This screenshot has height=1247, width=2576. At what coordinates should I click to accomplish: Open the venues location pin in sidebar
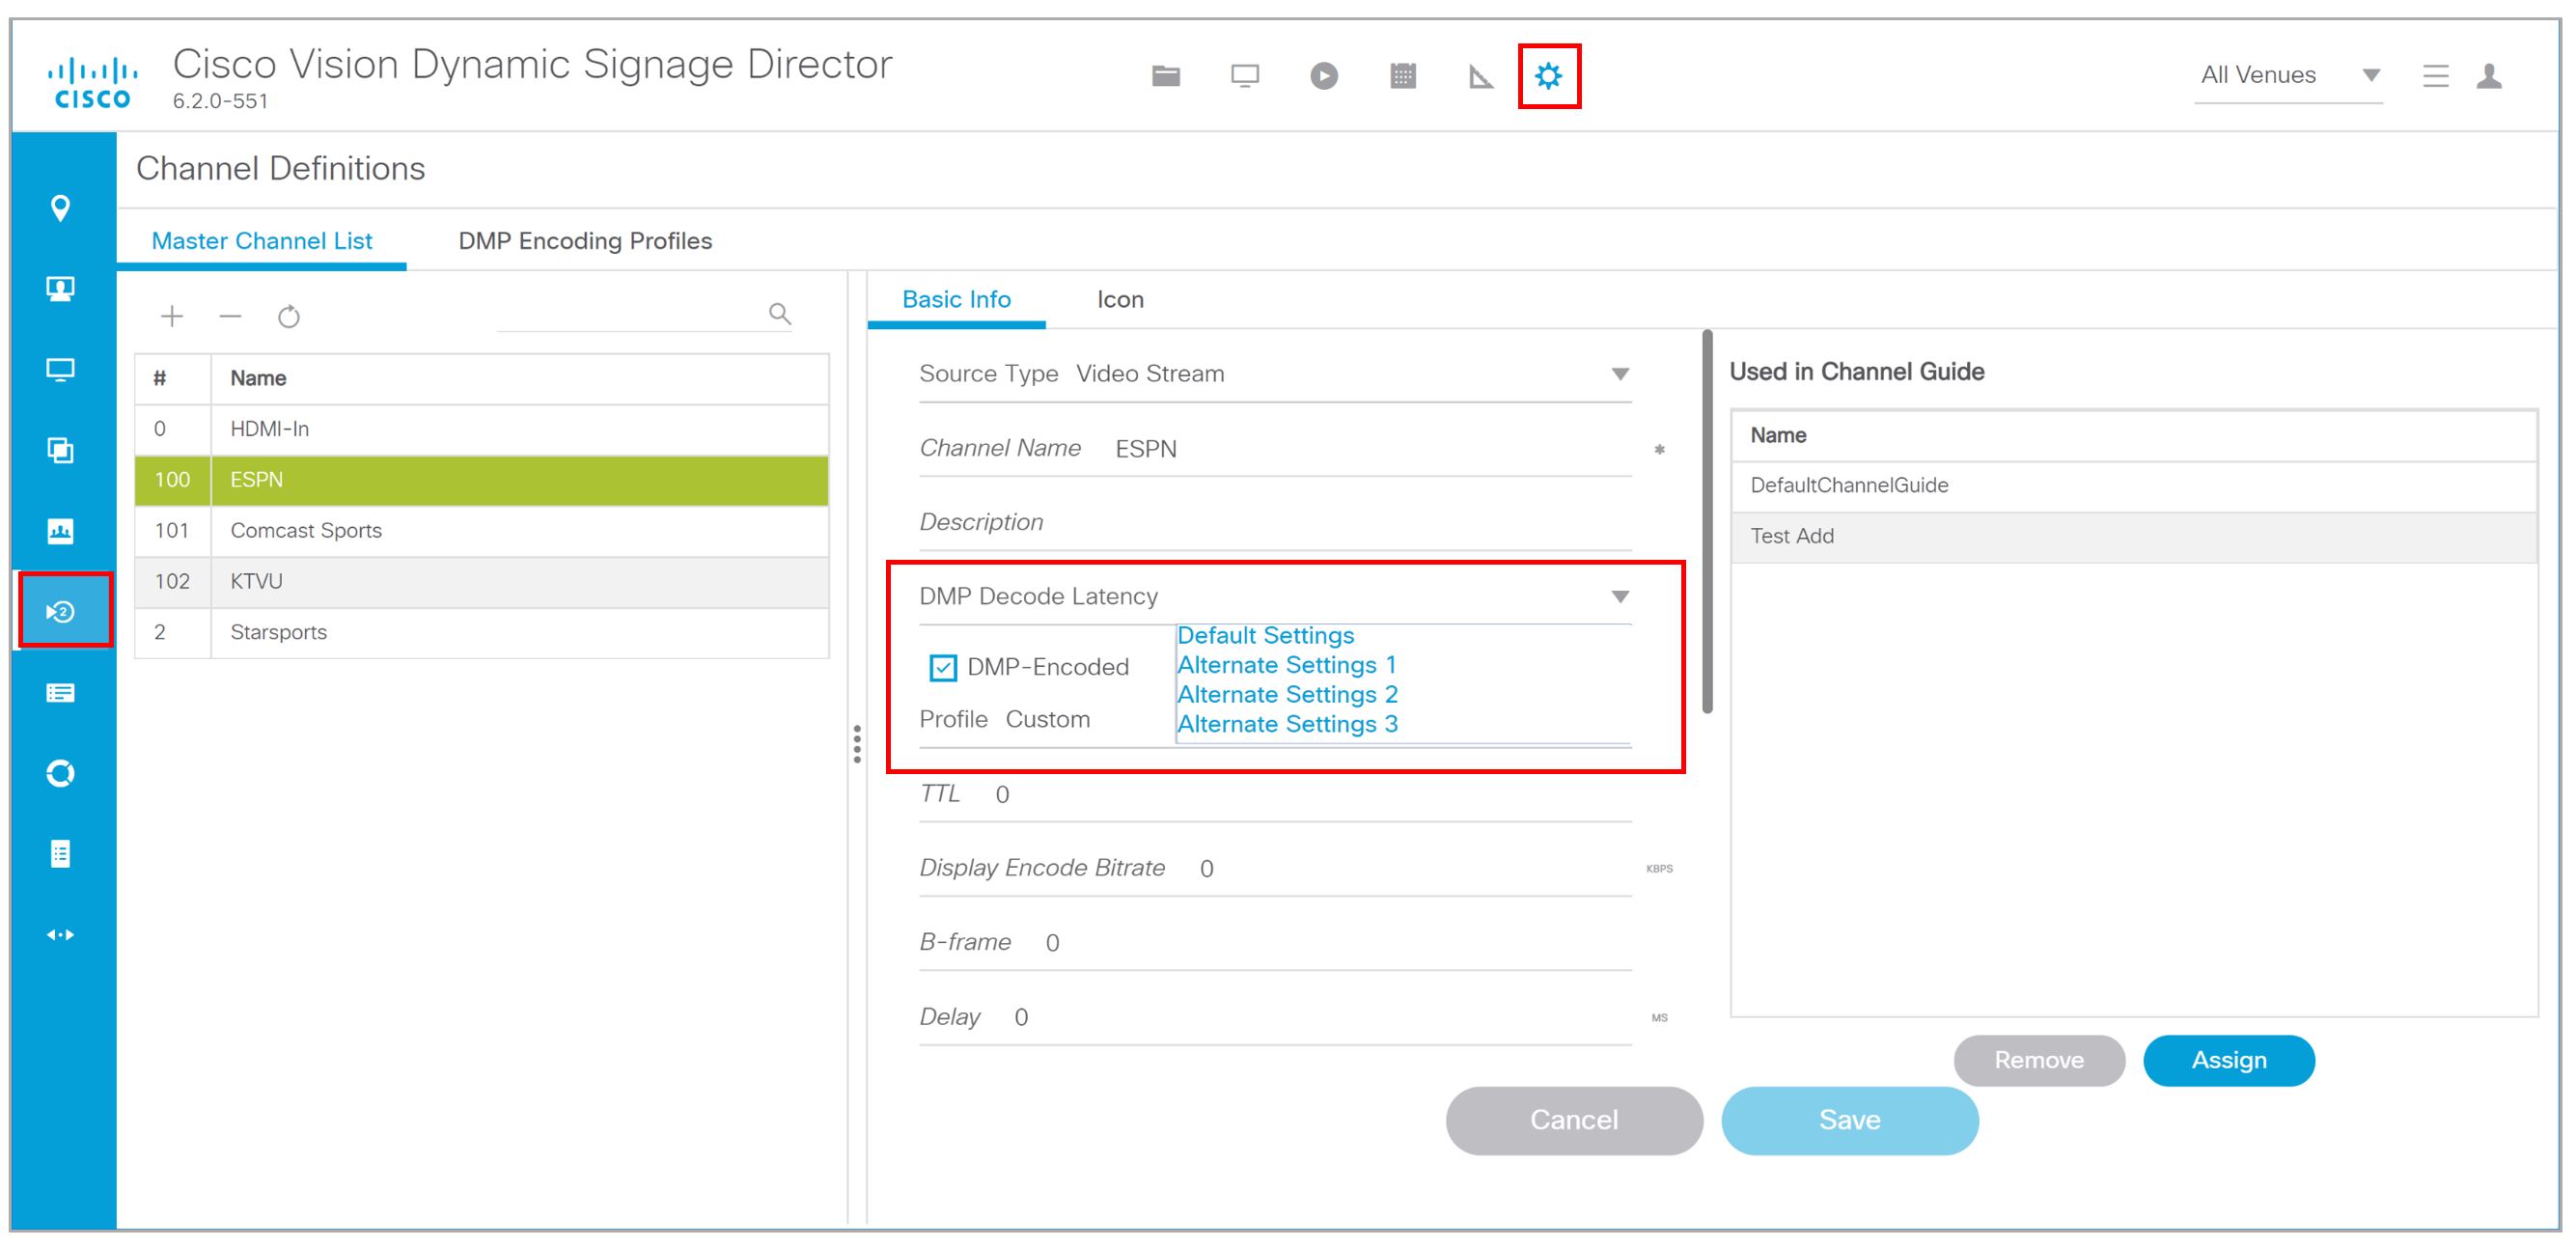[x=61, y=208]
